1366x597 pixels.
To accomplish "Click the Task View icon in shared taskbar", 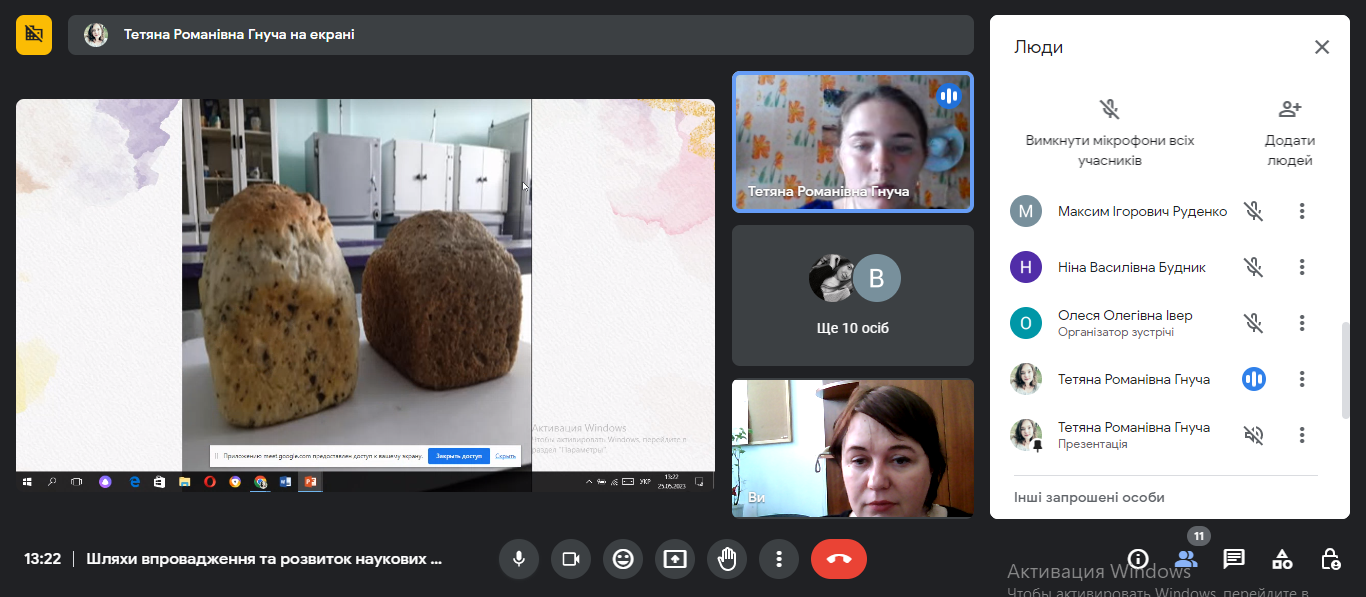I will 77,482.
